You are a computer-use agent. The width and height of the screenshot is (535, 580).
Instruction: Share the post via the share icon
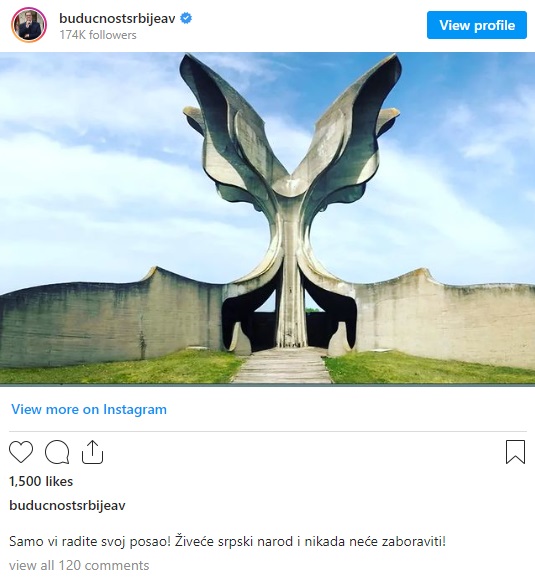click(92, 452)
